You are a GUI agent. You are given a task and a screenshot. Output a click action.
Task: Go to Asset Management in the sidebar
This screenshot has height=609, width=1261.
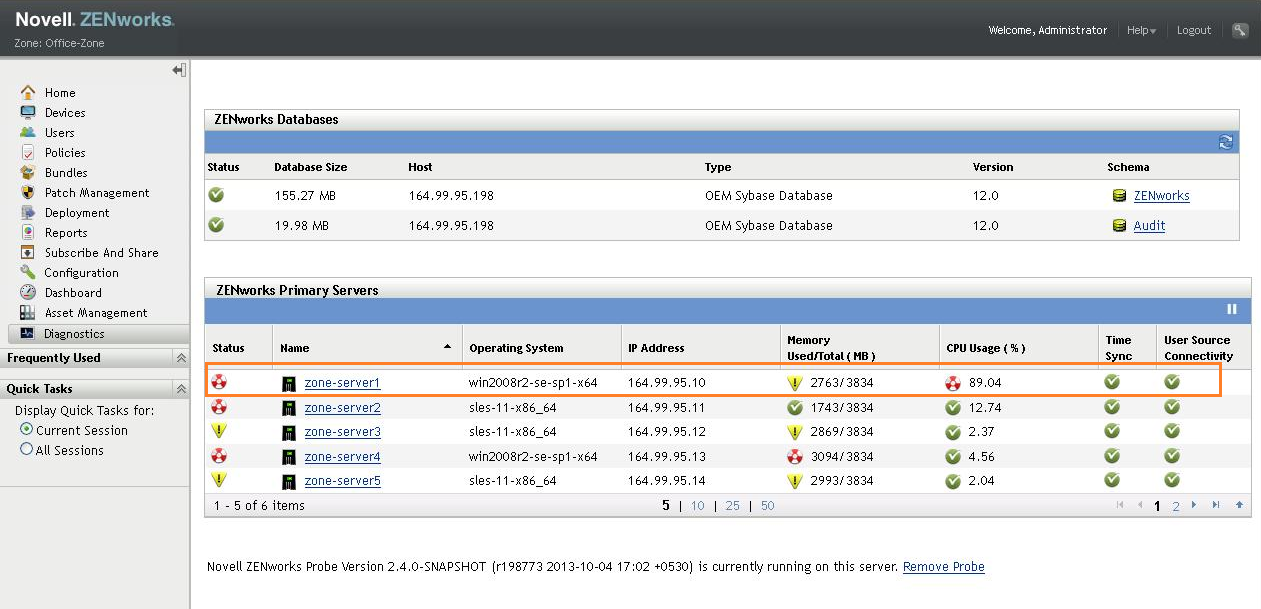[x=96, y=313]
